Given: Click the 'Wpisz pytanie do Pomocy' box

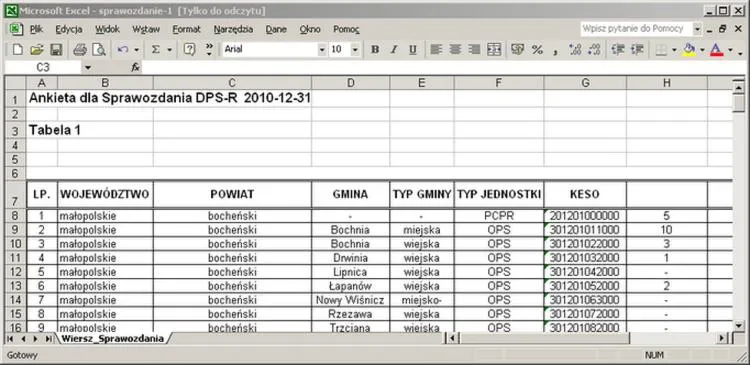Looking at the screenshot, I should click(x=636, y=29).
